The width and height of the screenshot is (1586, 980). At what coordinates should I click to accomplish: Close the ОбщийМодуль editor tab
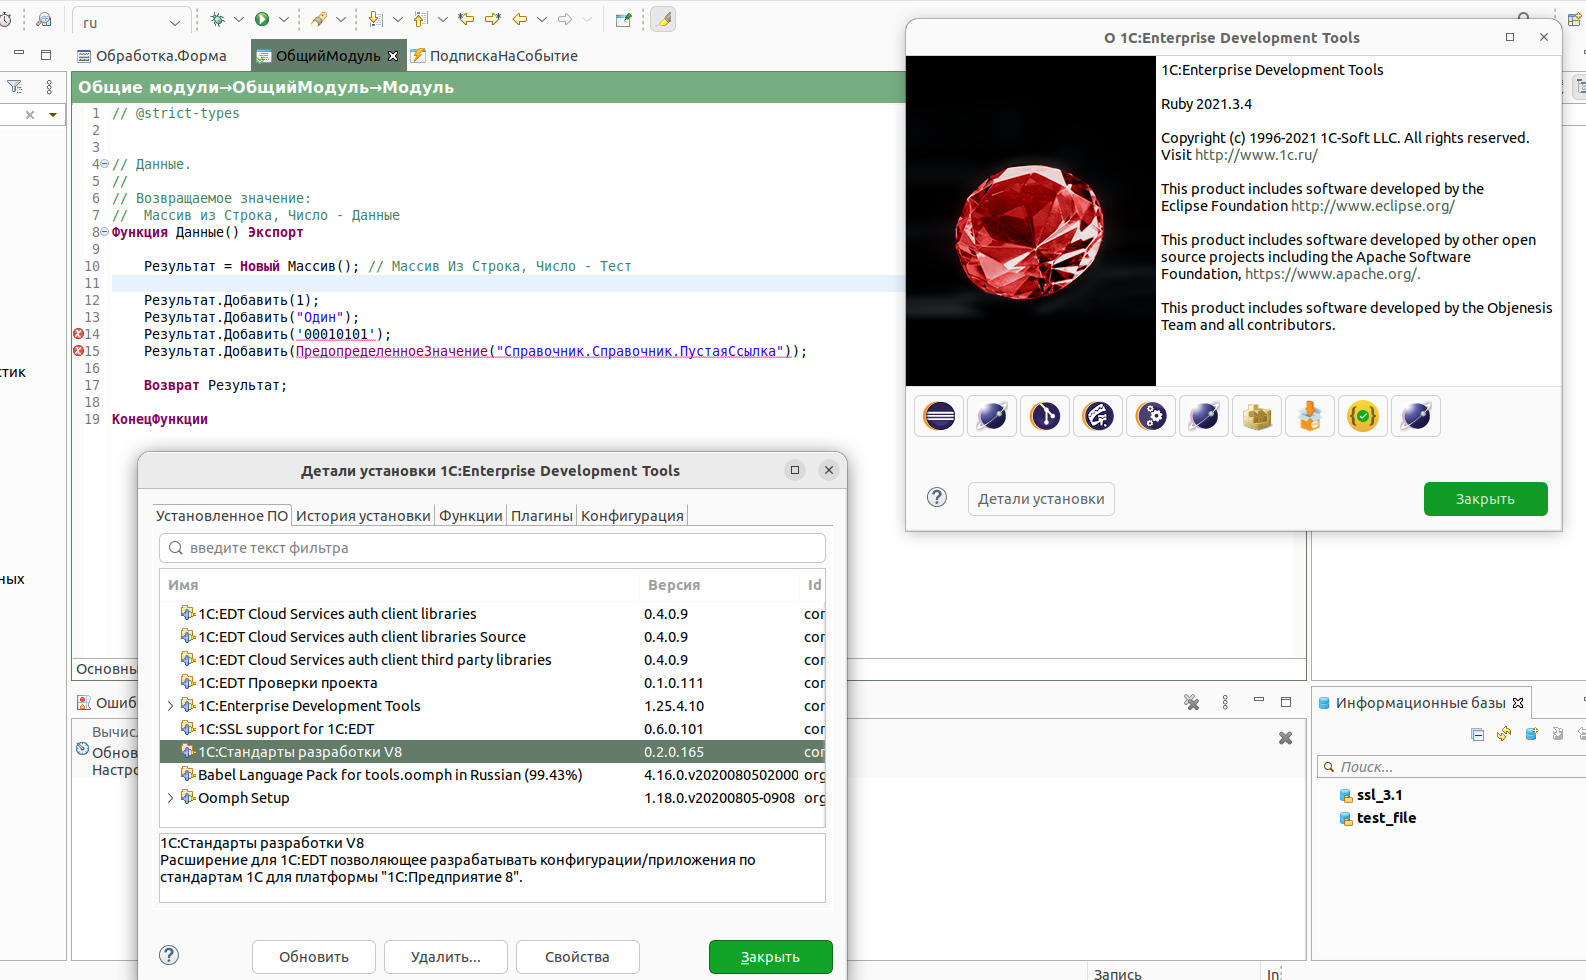(x=393, y=56)
